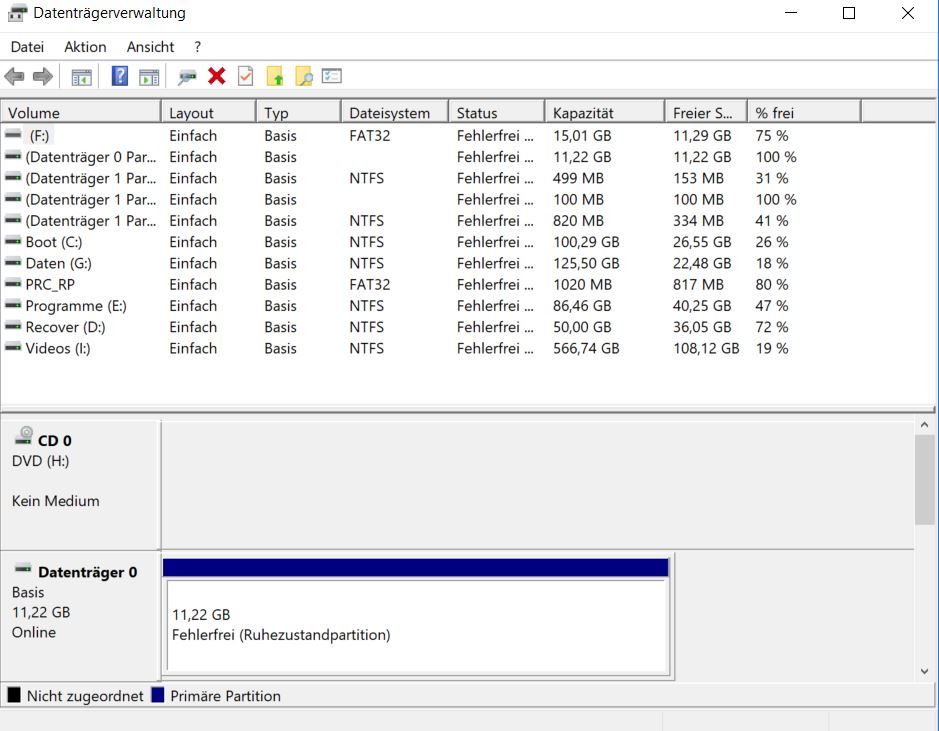Image resolution: width=939 pixels, height=731 pixels.
Task: Click the Datenträger 0 disk label
Action: pyautogui.click(x=86, y=573)
